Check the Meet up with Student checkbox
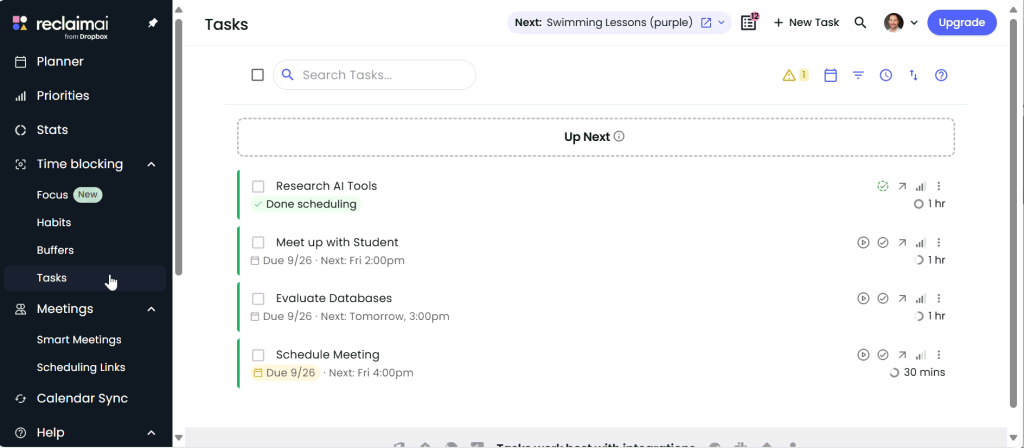The width and height of the screenshot is (1024, 448). pos(259,243)
